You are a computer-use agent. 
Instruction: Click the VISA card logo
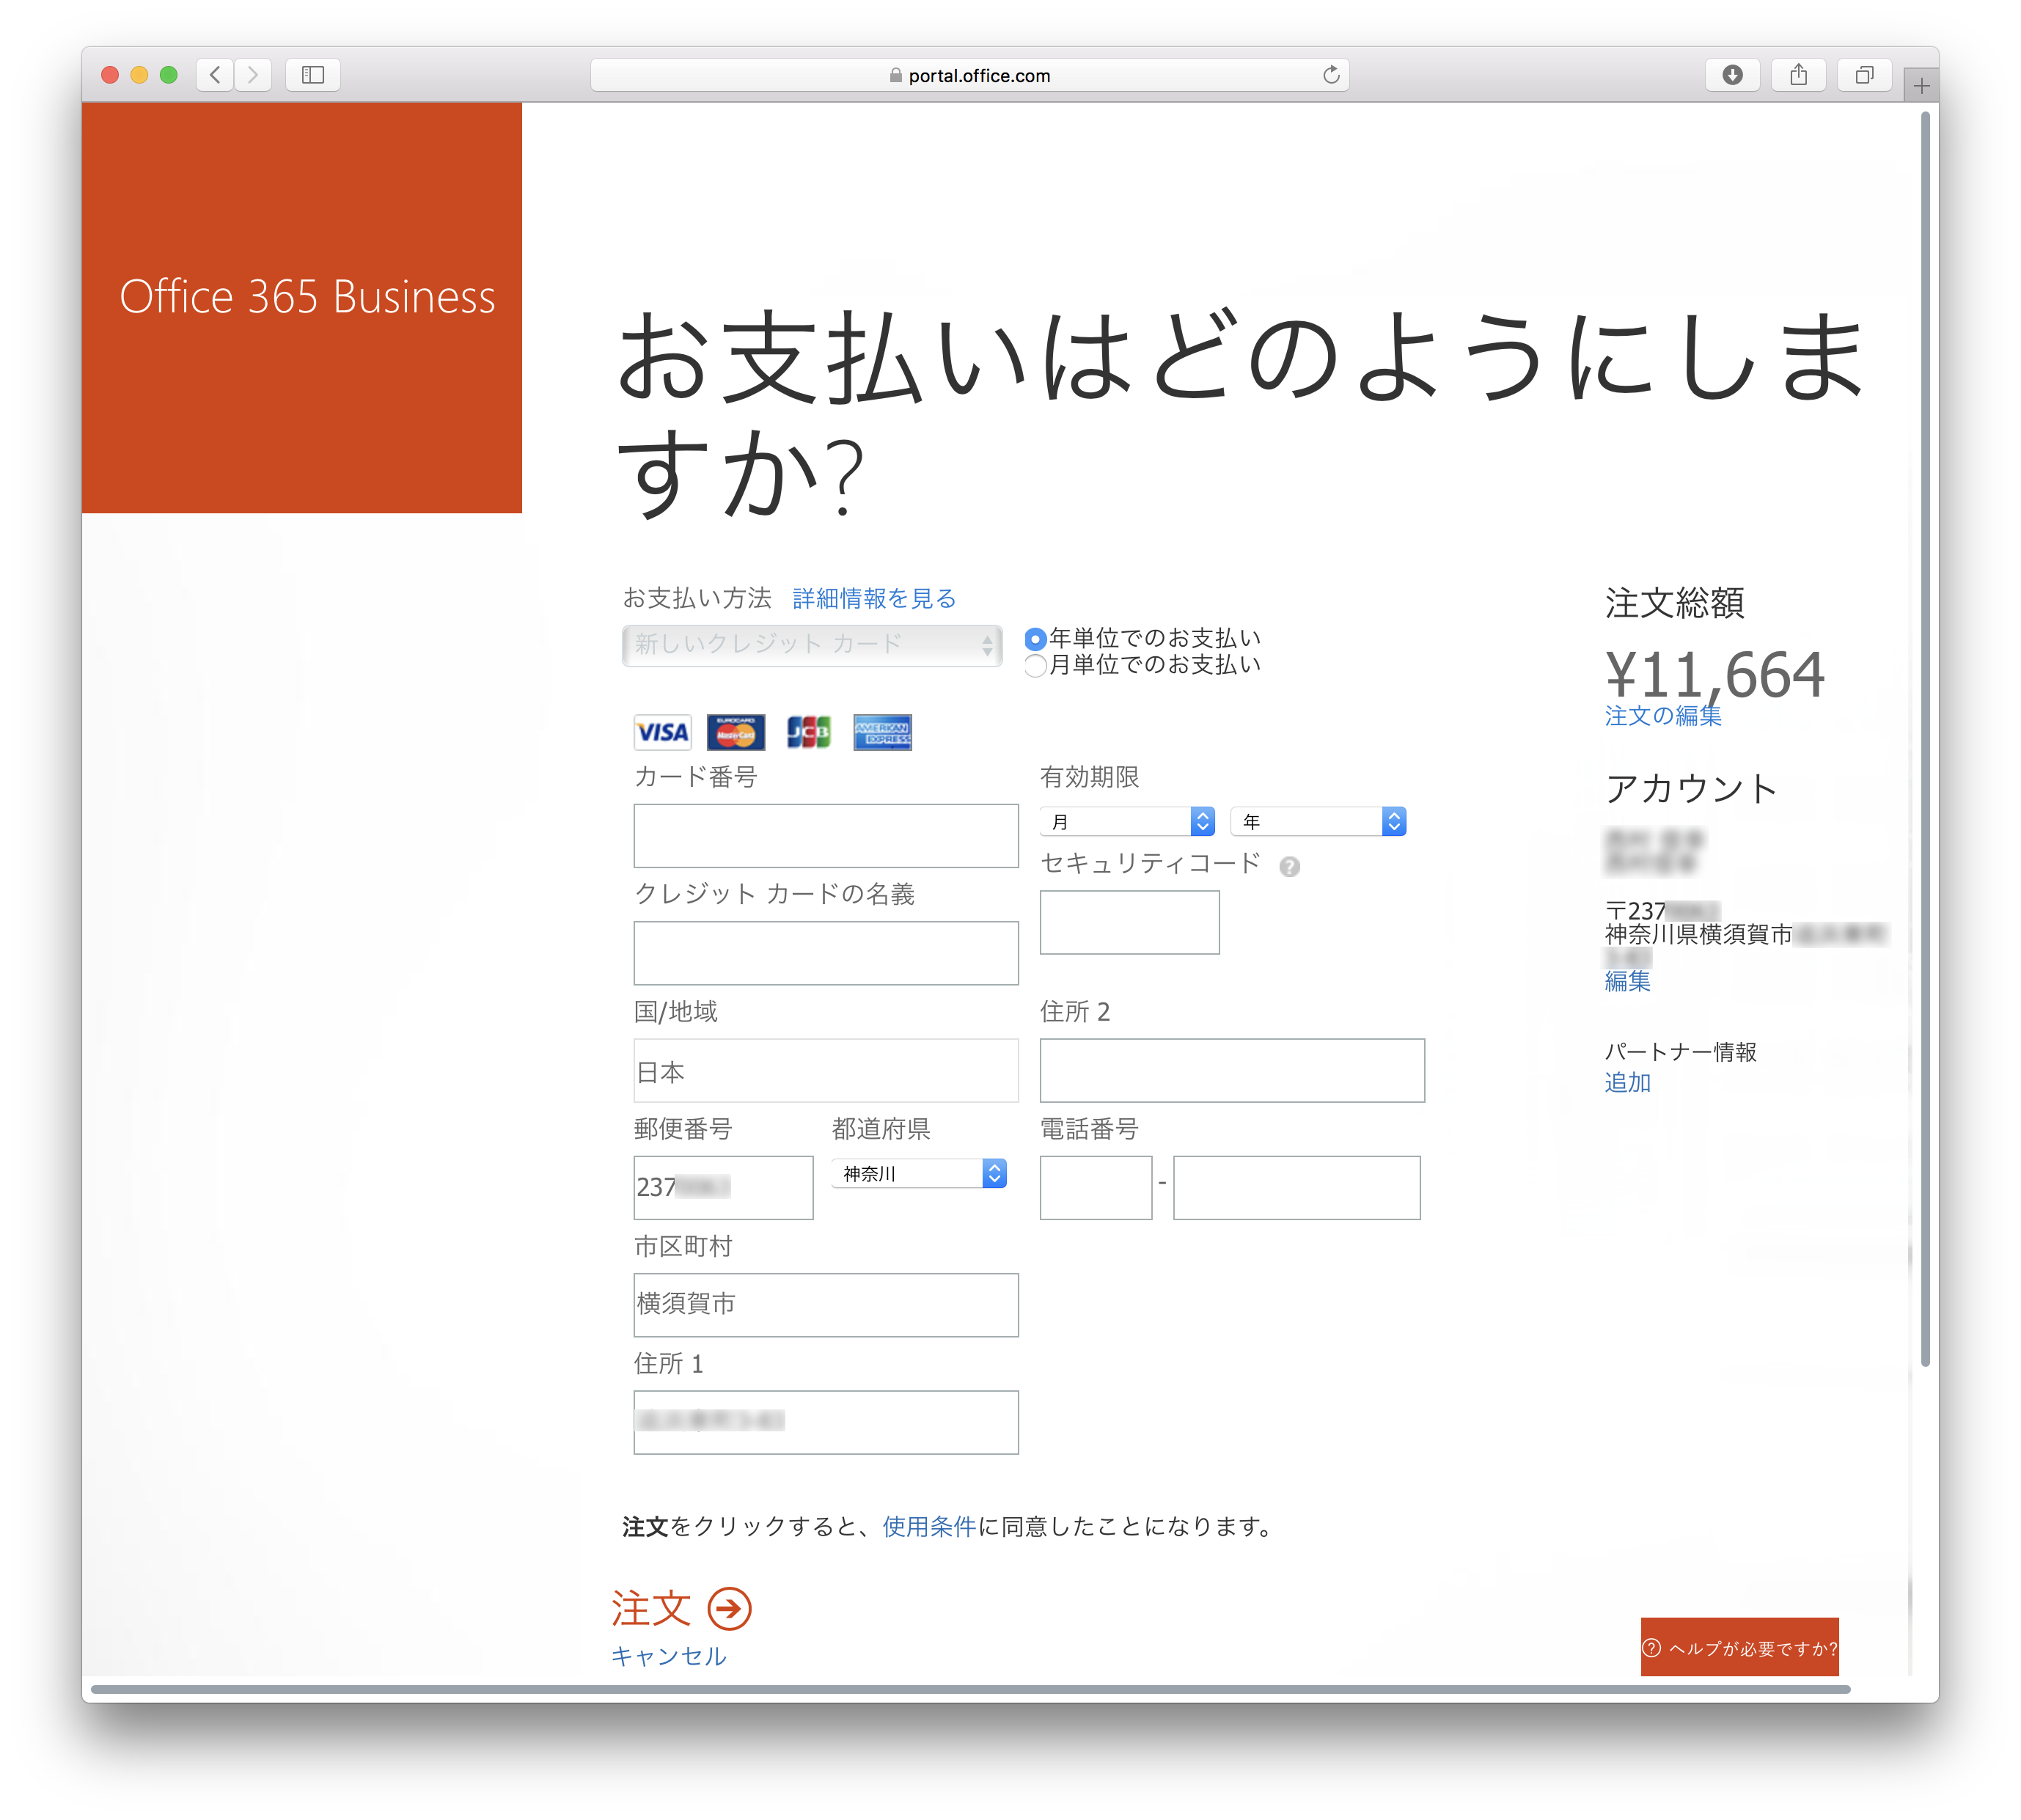(662, 732)
